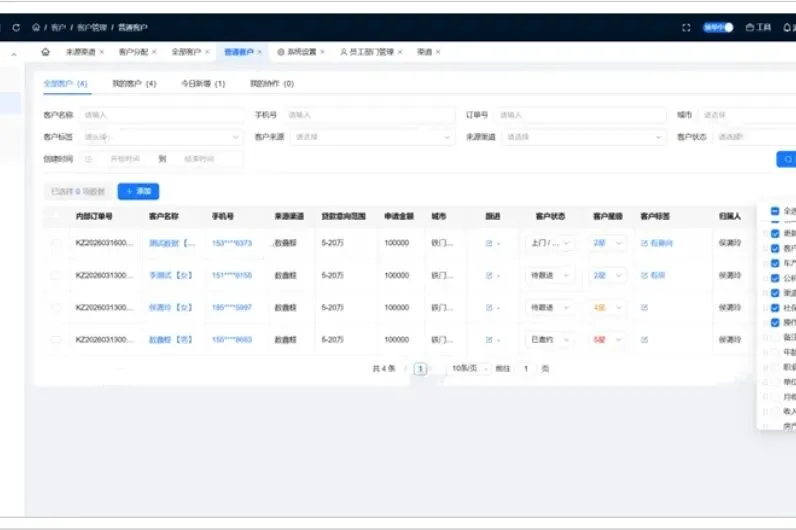
Task: Click the tag edit icon in the 4星 row
Action: [x=644, y=307]
